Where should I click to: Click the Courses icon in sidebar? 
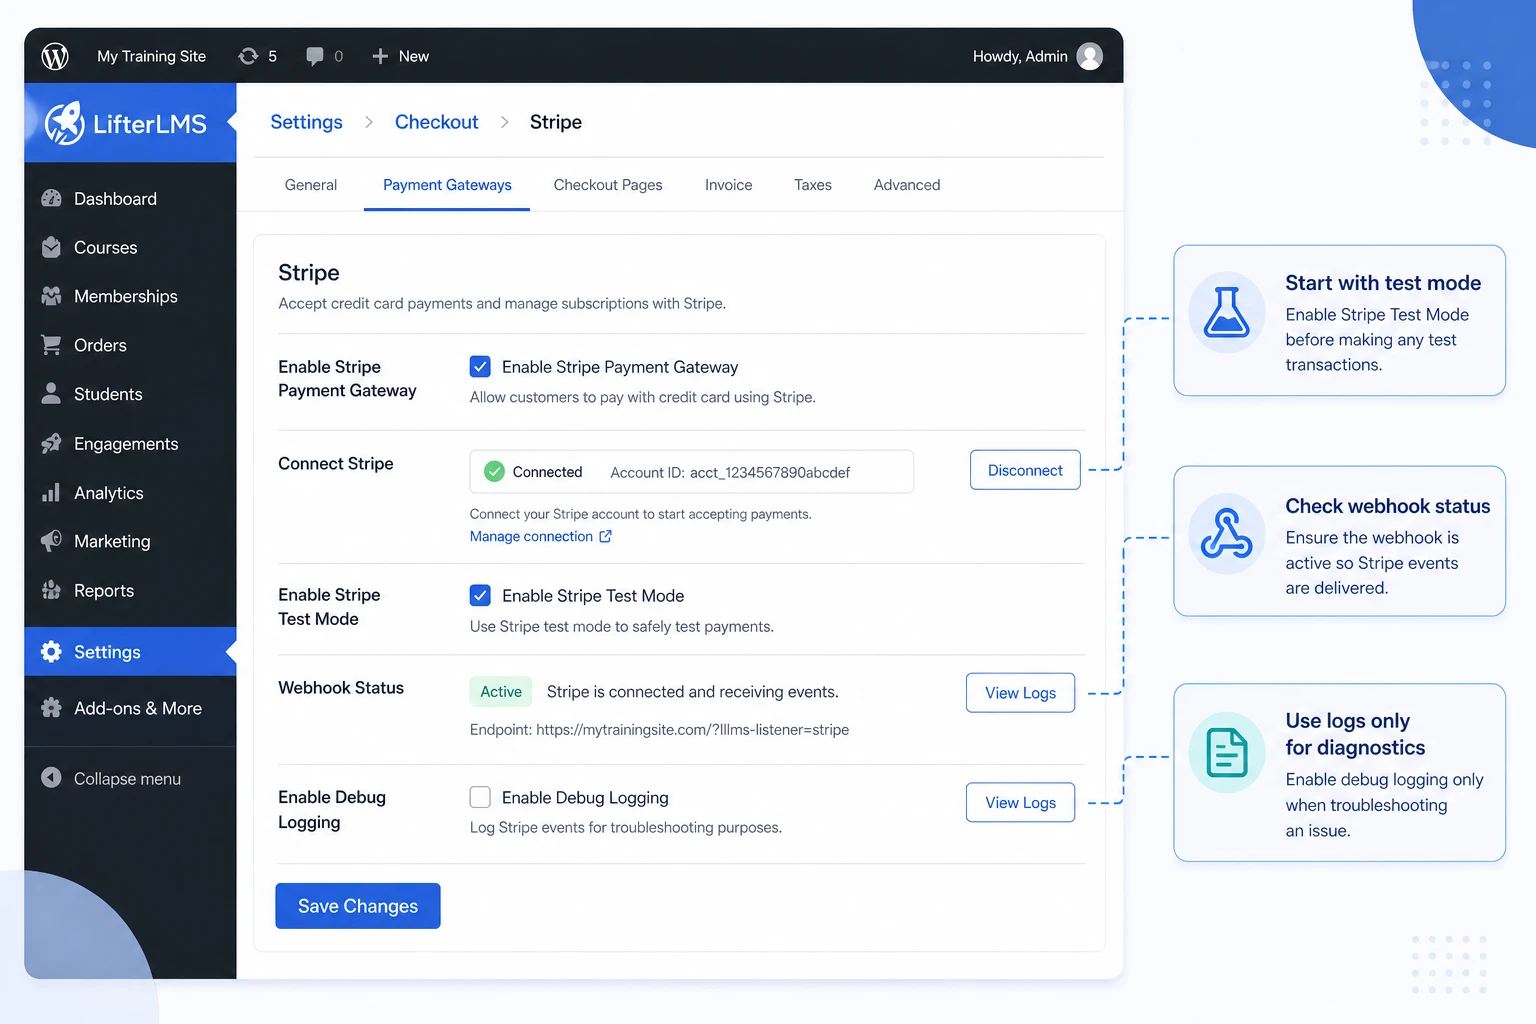coord(51,247)
